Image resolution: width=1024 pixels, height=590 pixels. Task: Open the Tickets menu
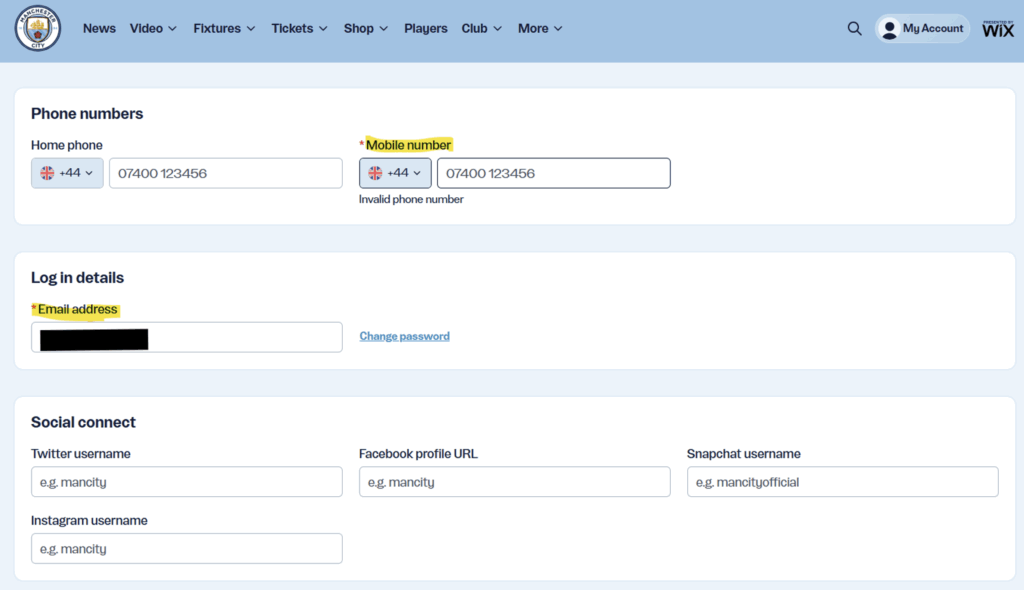coord(299,29)
